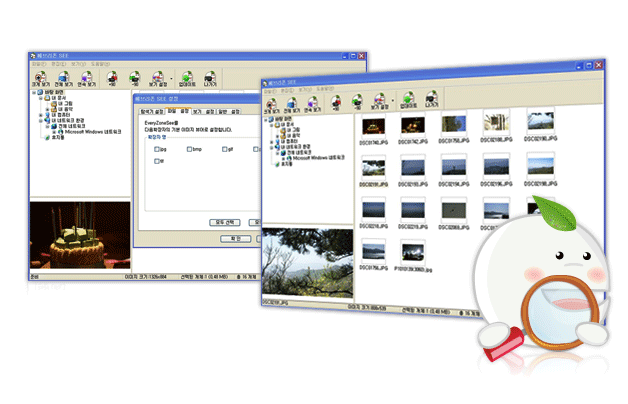Enable the jpg checkbox in the settings dialog
This screenshot has height=404, width=628.
point(157,148)
